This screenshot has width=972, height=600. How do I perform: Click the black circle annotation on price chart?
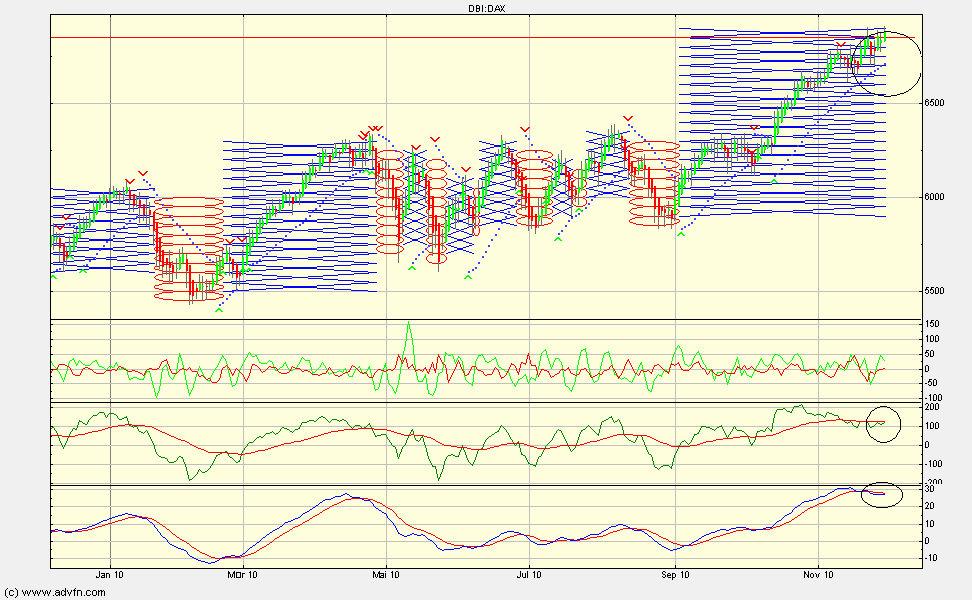(x=885, y=63)
